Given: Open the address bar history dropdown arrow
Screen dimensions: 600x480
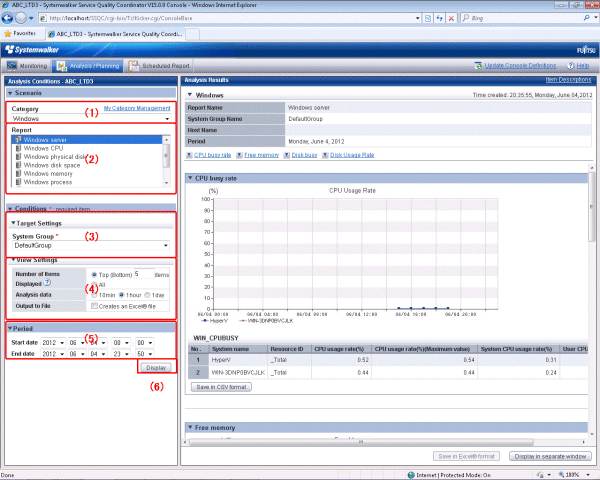Looking at the screenshot, I should pos(418,18).
